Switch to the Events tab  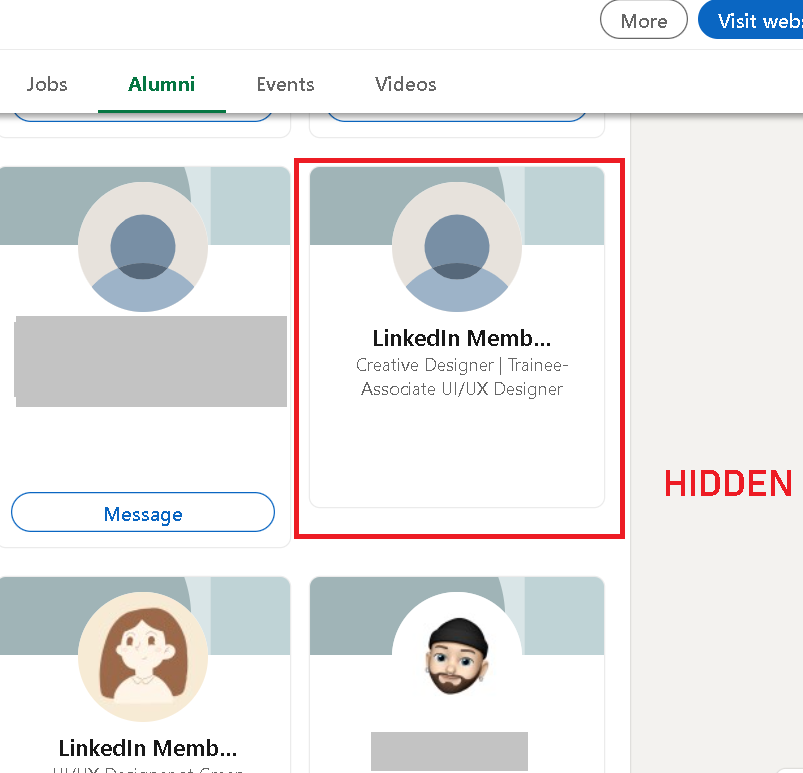285,84
